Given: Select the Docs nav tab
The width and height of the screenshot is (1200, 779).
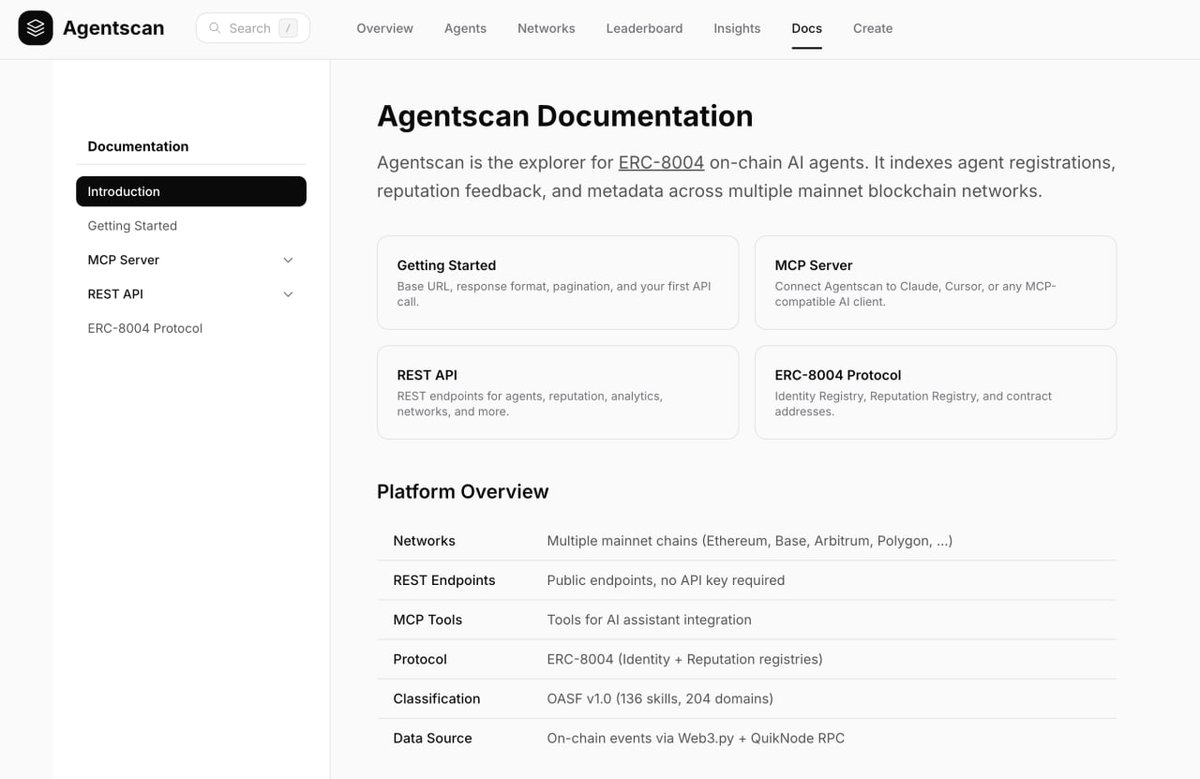Looking at the screenshot, I should (x=807, y=28).
